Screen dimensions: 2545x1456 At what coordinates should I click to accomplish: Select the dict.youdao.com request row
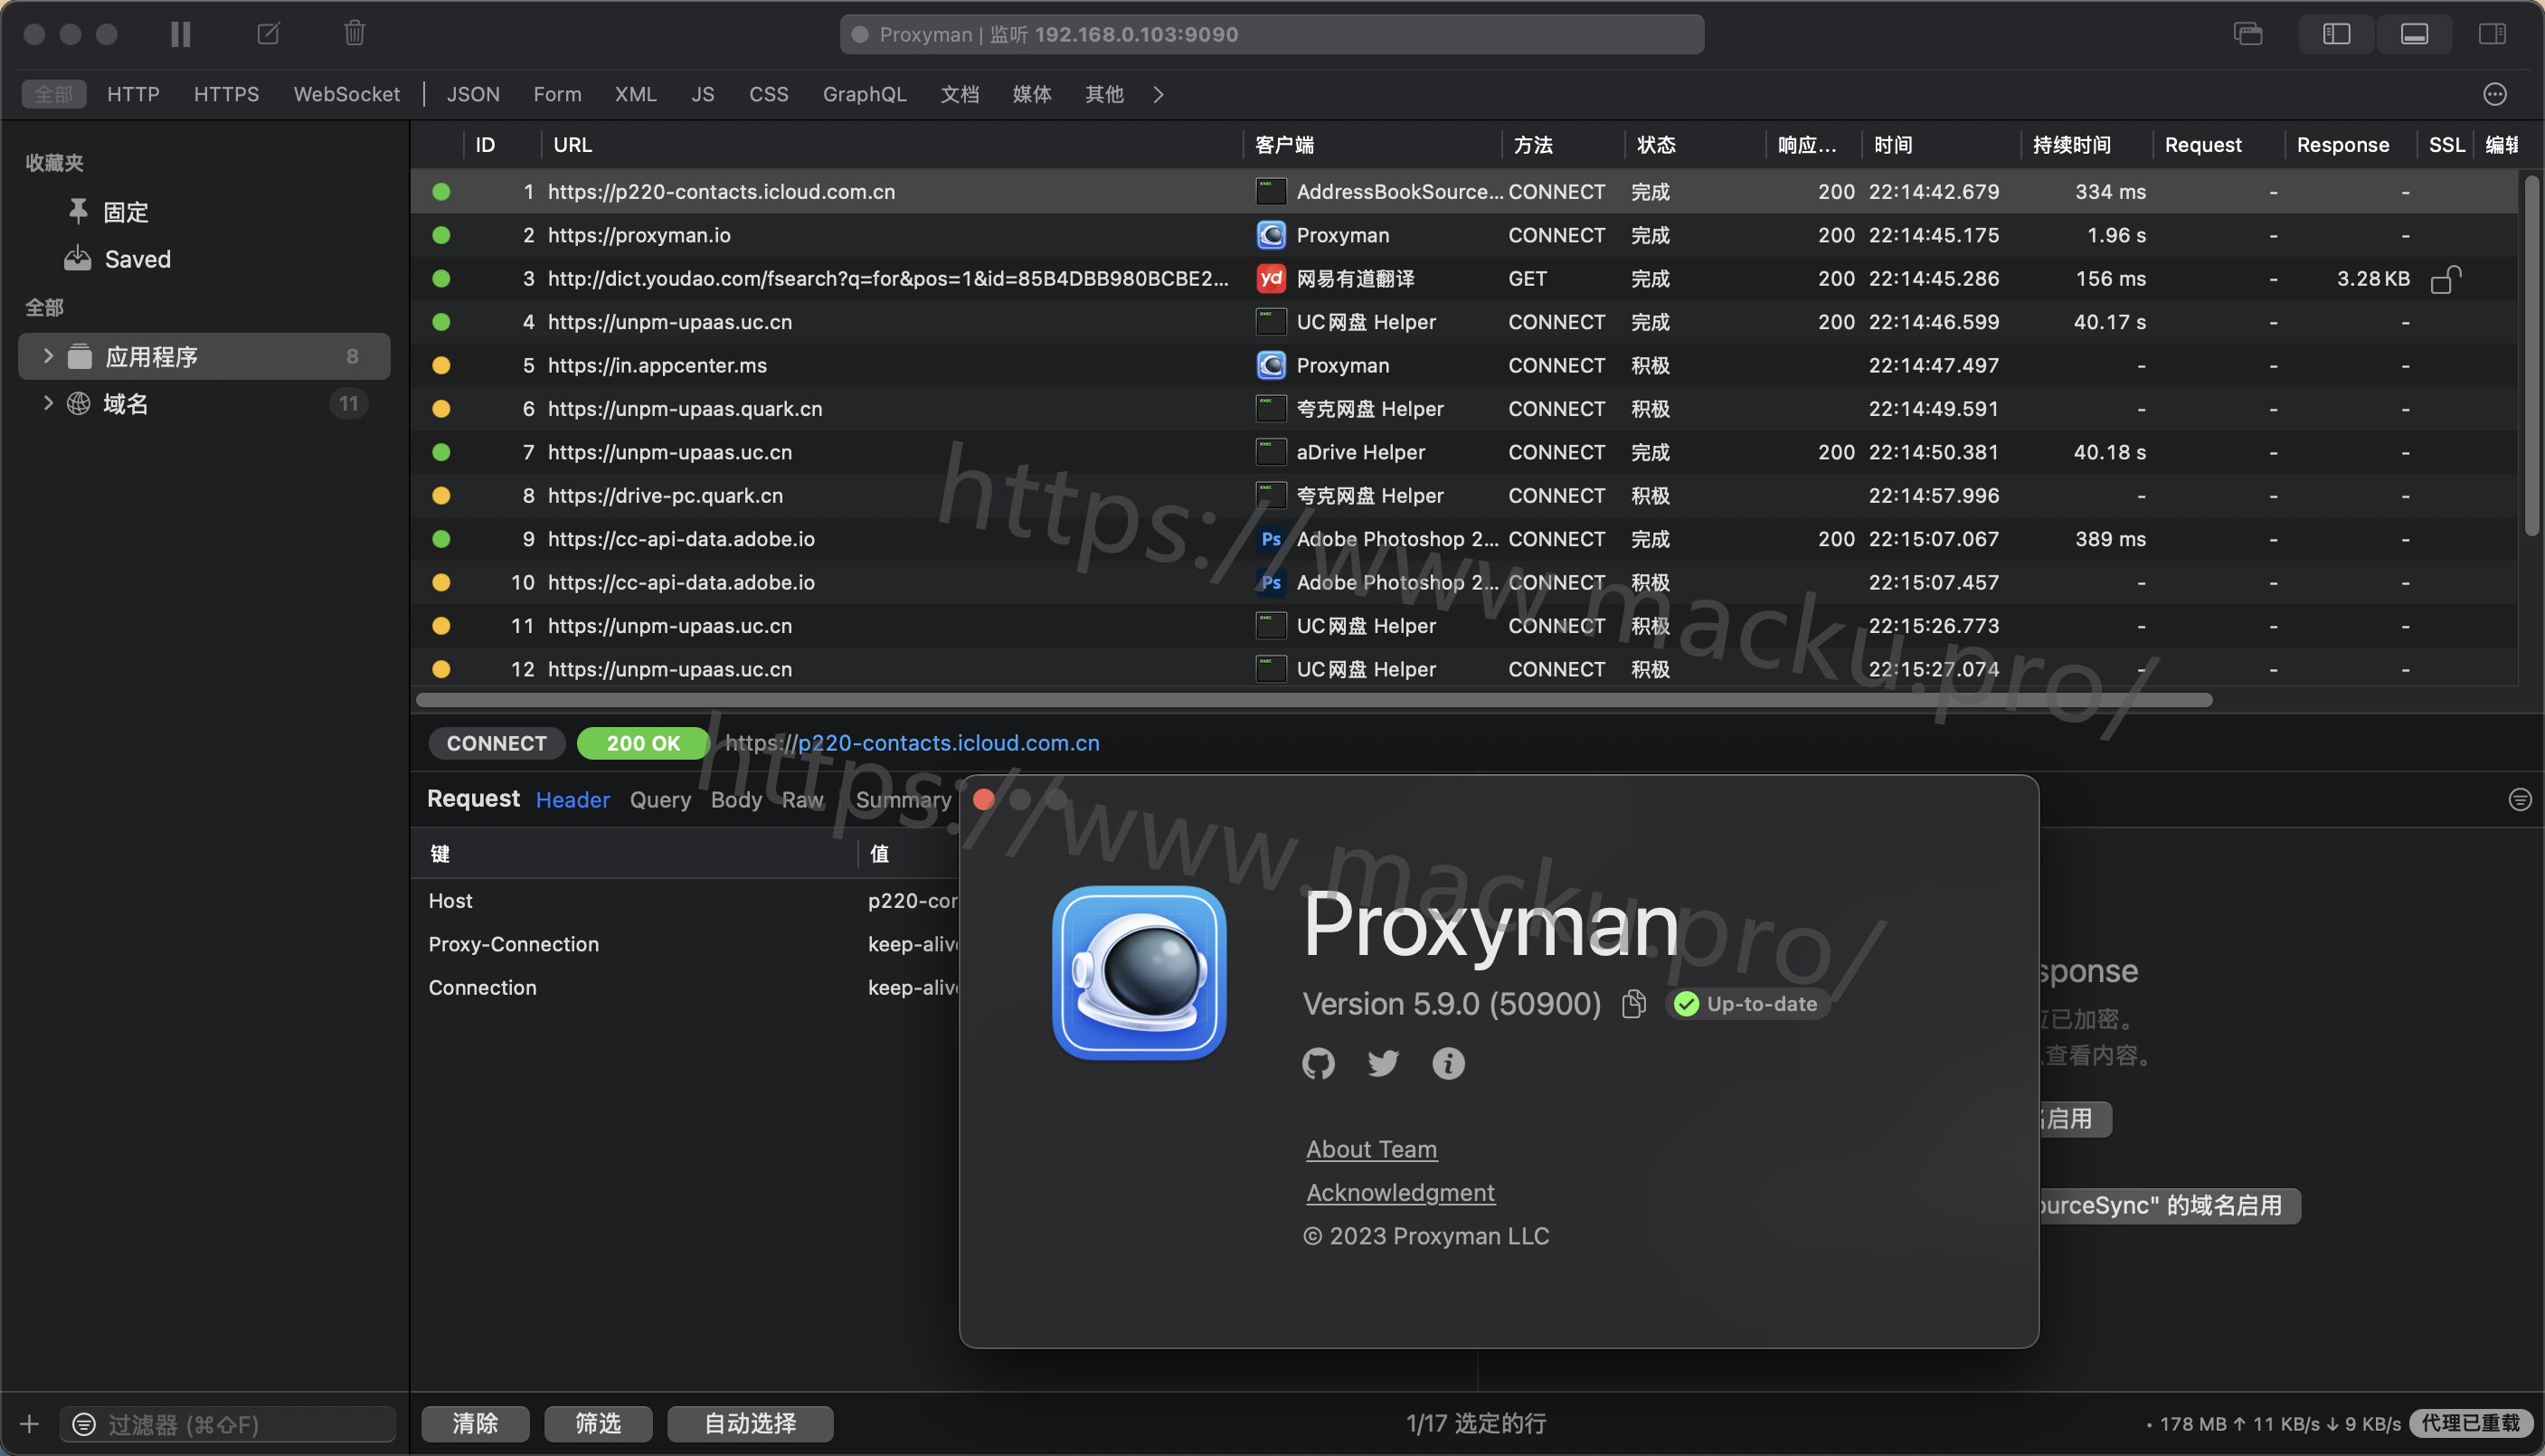(x=1464, y=278)
